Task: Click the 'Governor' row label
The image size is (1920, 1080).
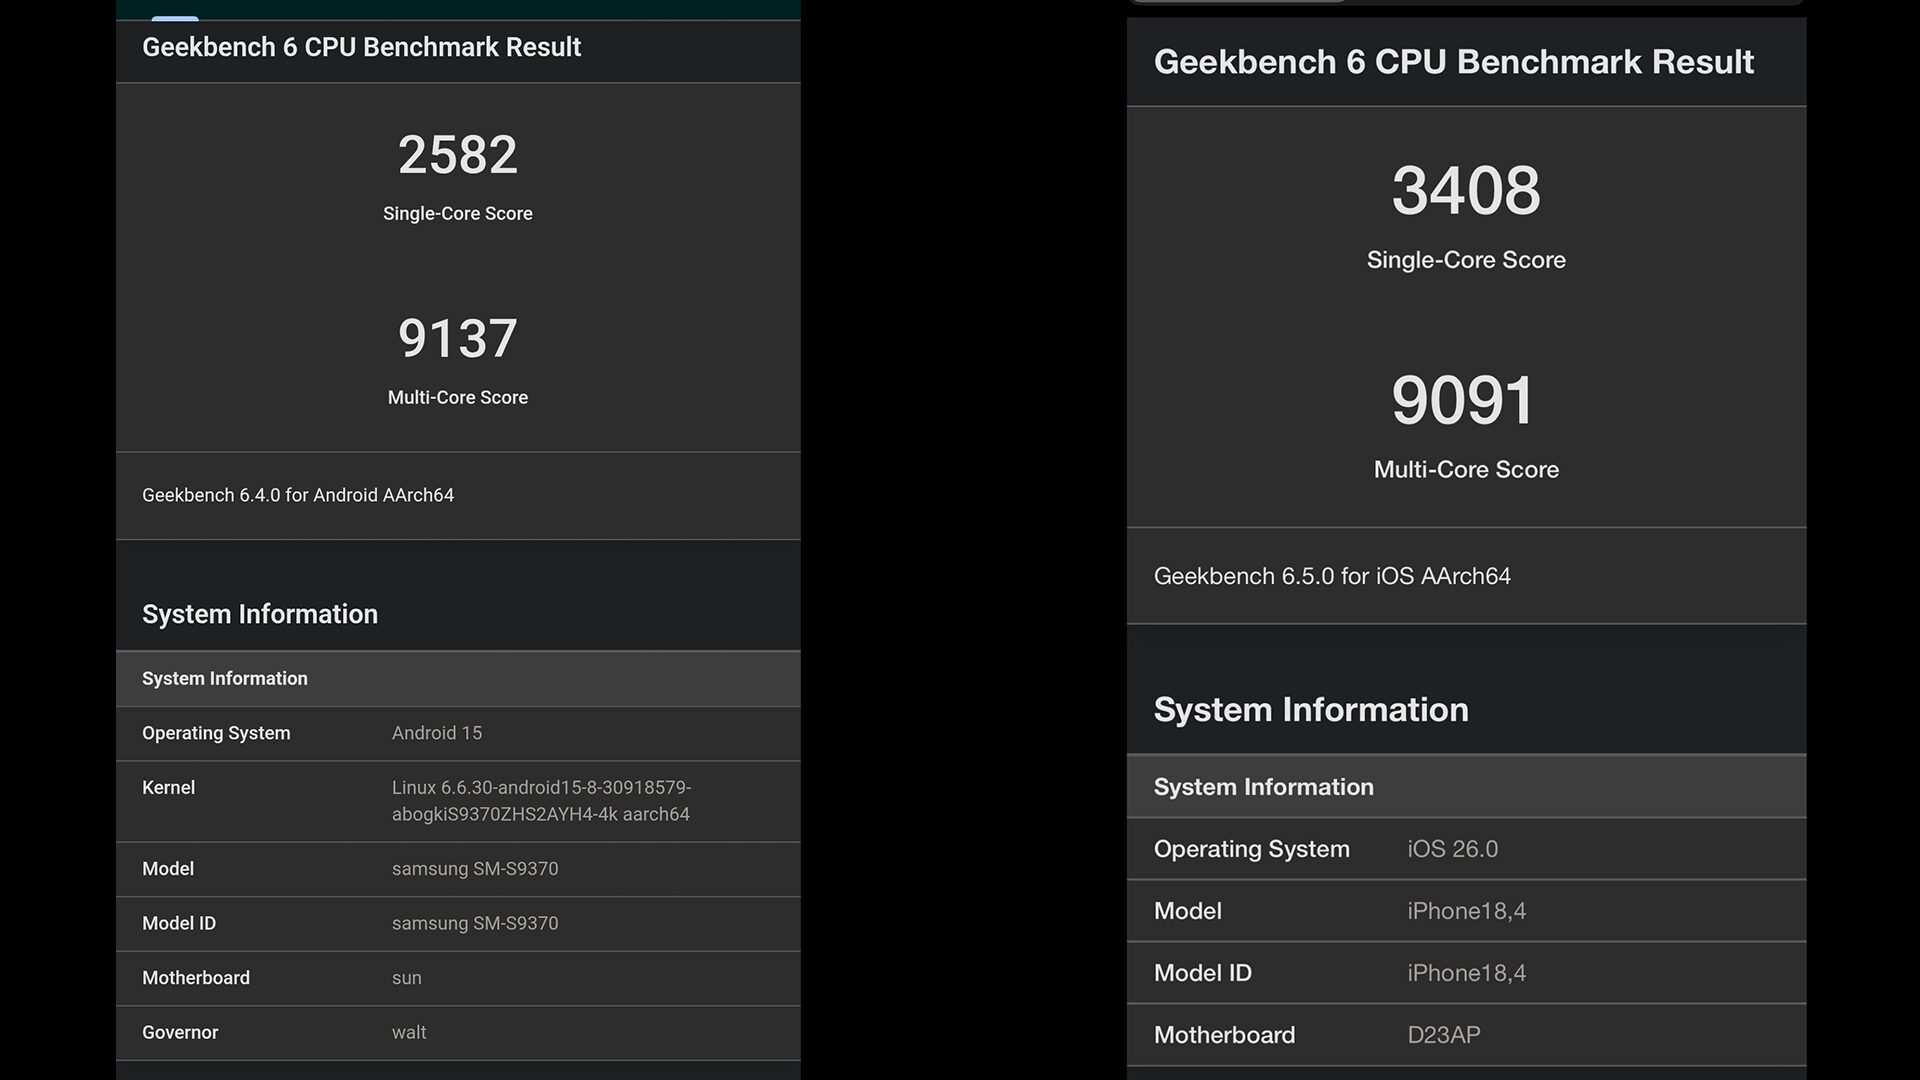Action: (x=180, y=1032)
